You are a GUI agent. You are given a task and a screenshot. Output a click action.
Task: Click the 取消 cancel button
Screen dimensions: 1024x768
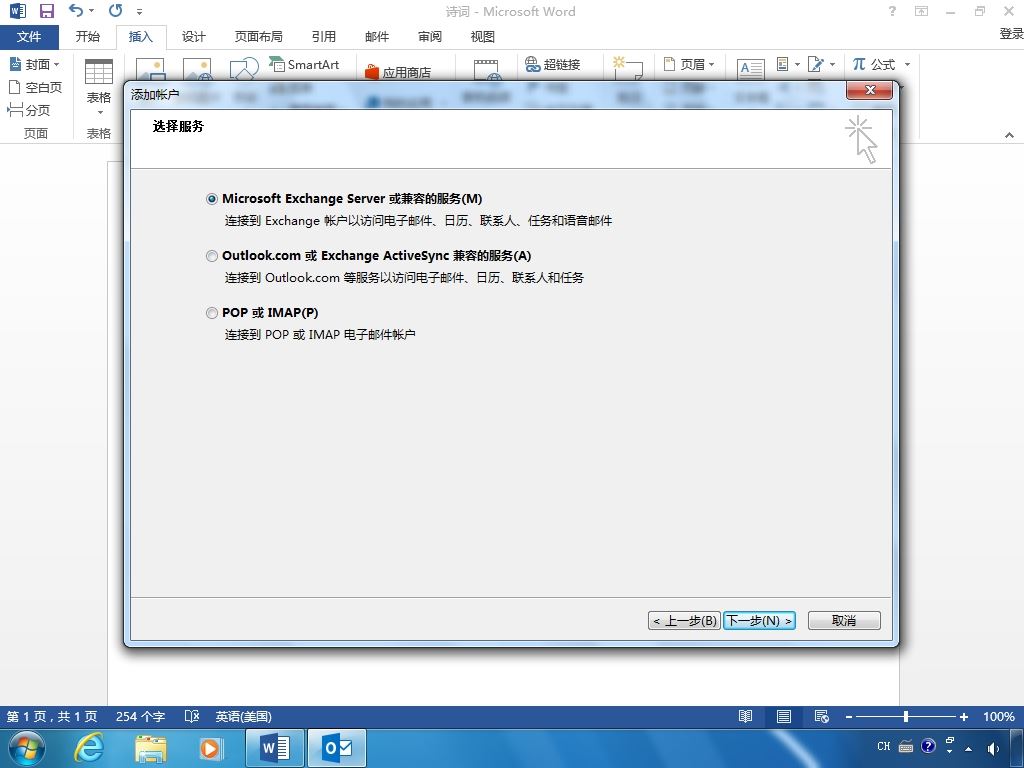pos(844,620)
